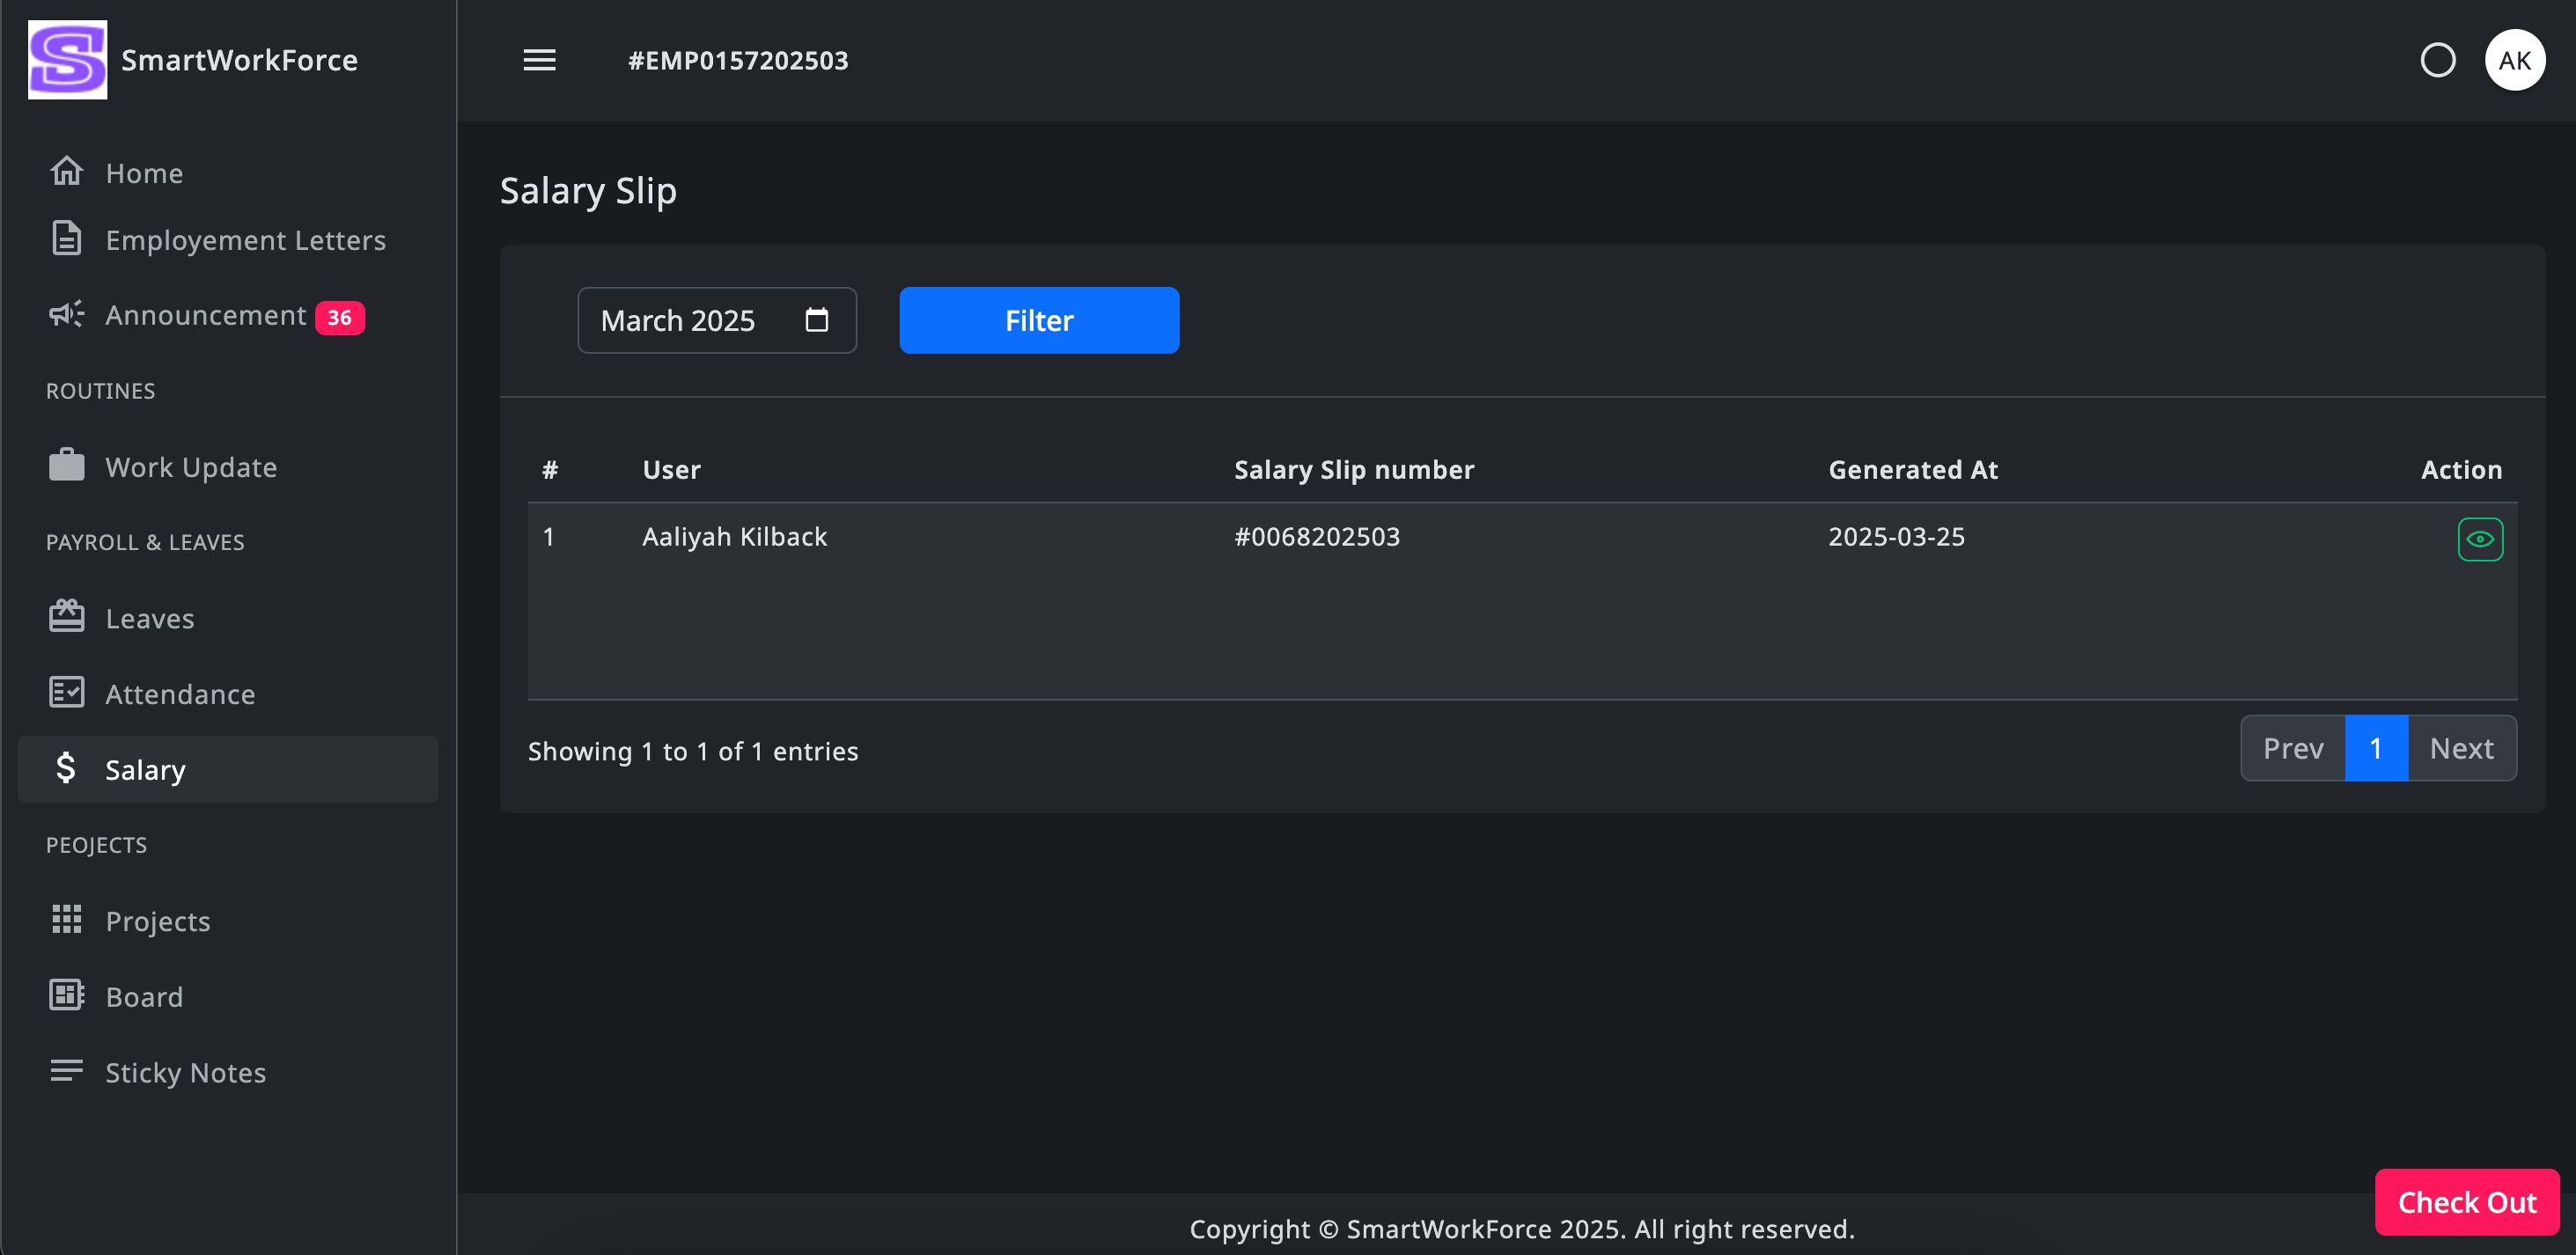
Task: Click the red Check Out button
Action: coord(2466,1201)
